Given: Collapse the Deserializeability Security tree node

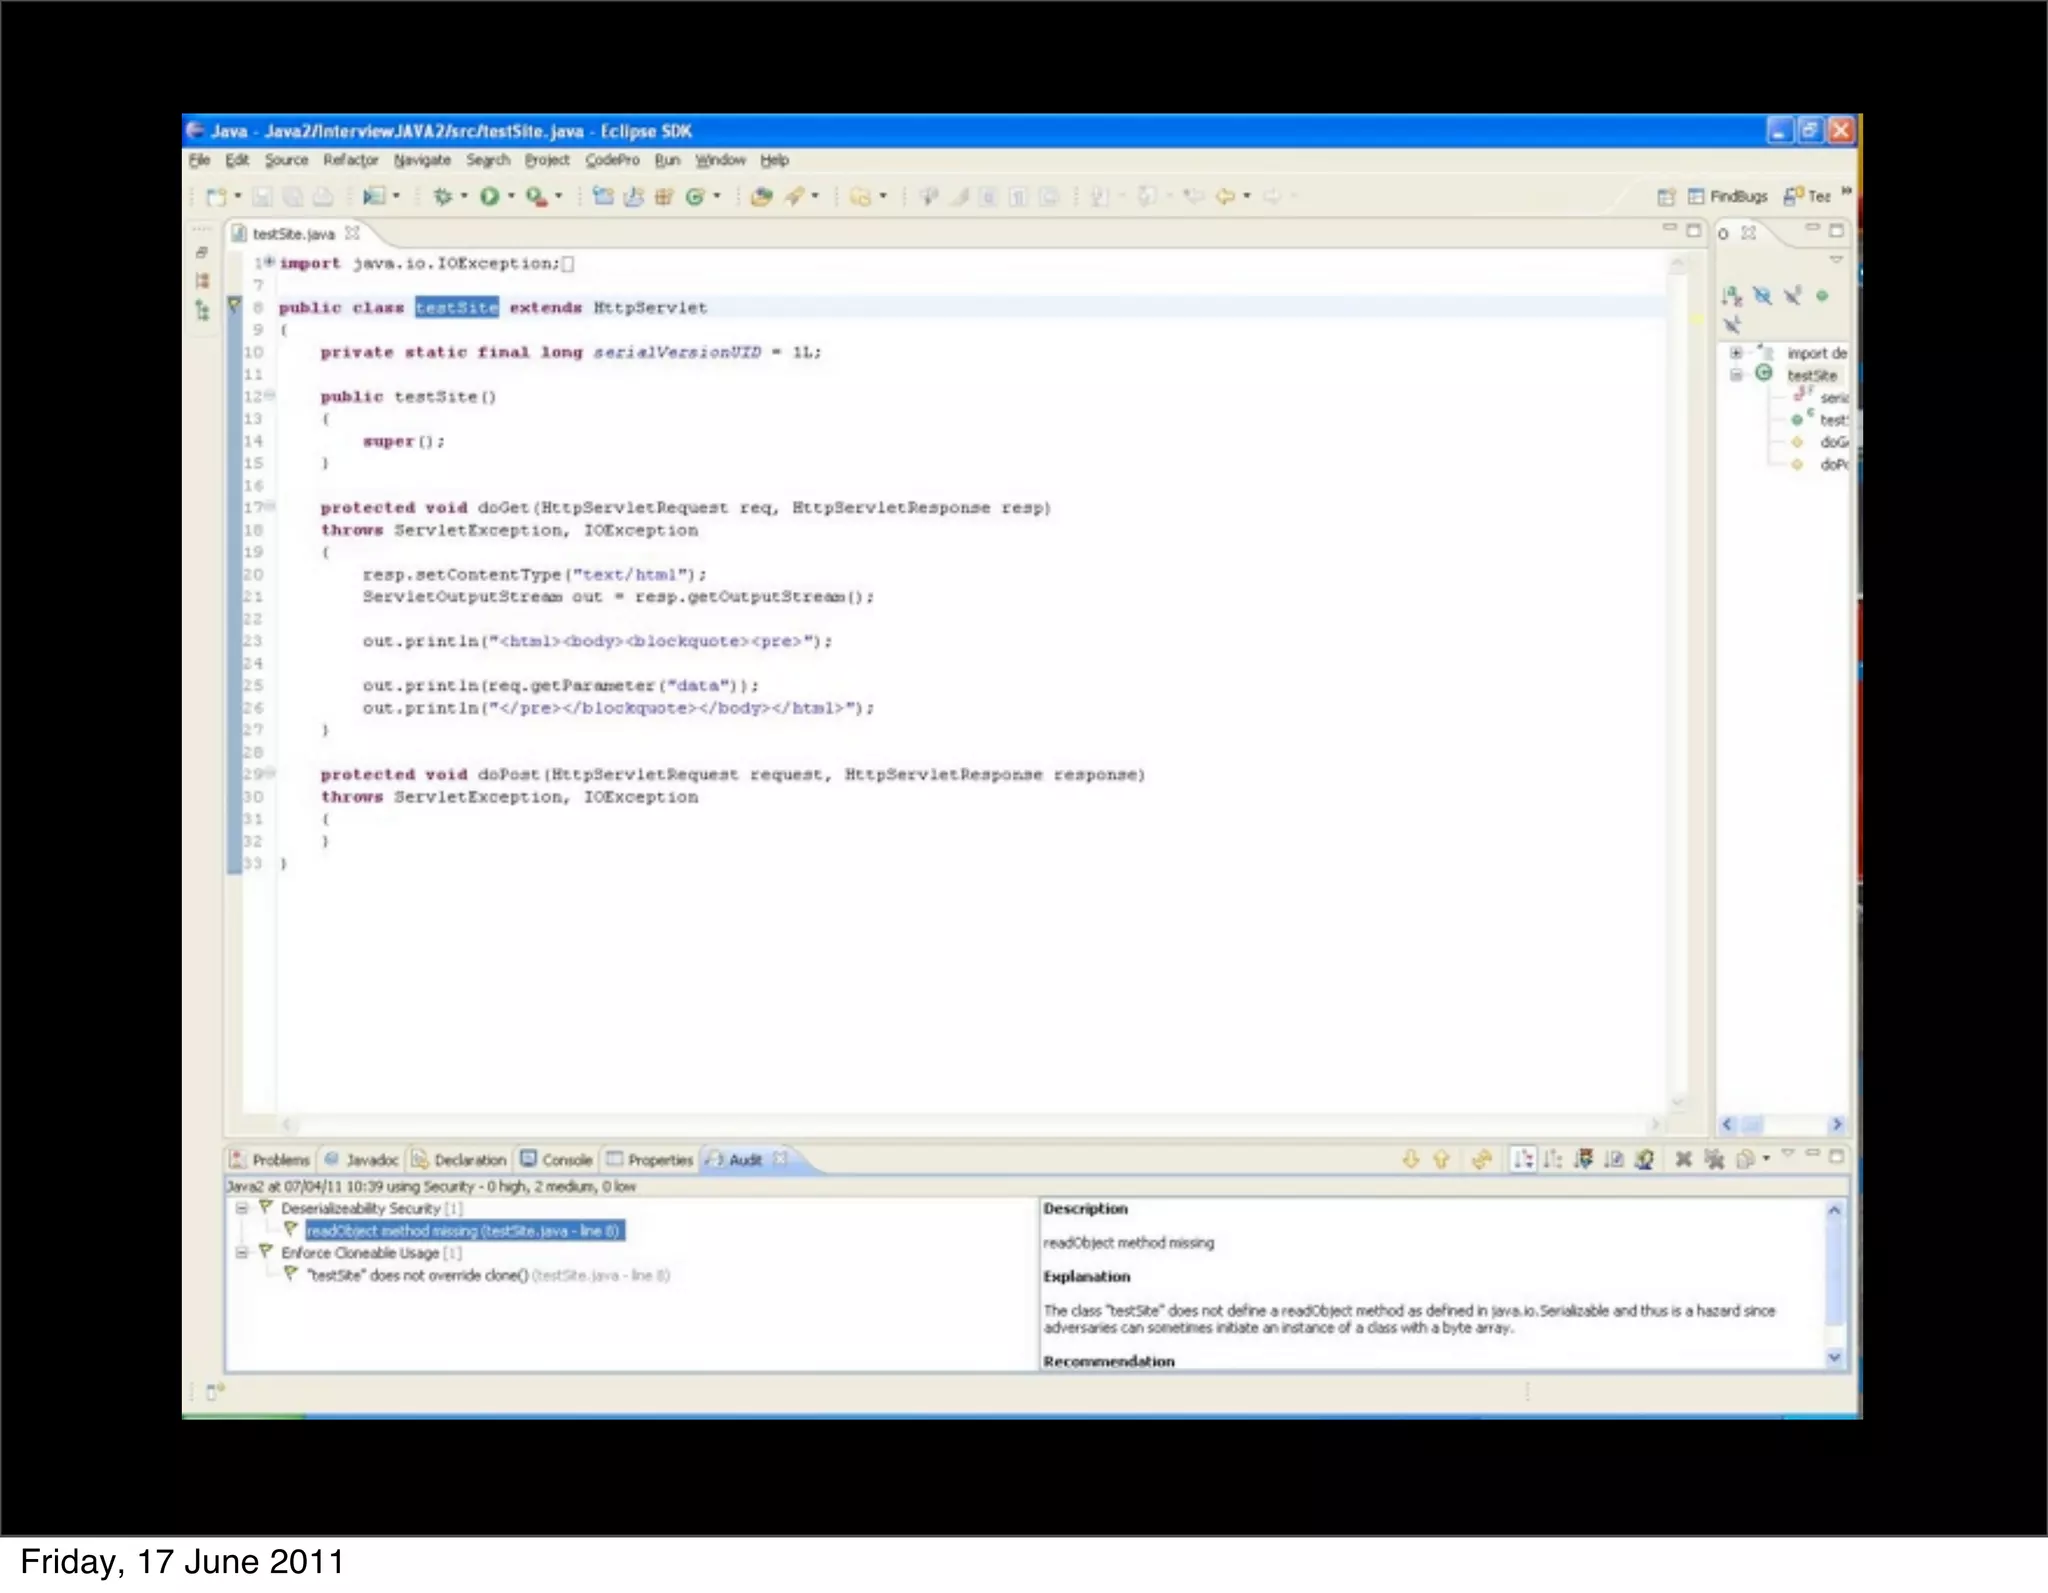Looking at the screenshot, I should pyautogui.click(x=241, y=1208).
